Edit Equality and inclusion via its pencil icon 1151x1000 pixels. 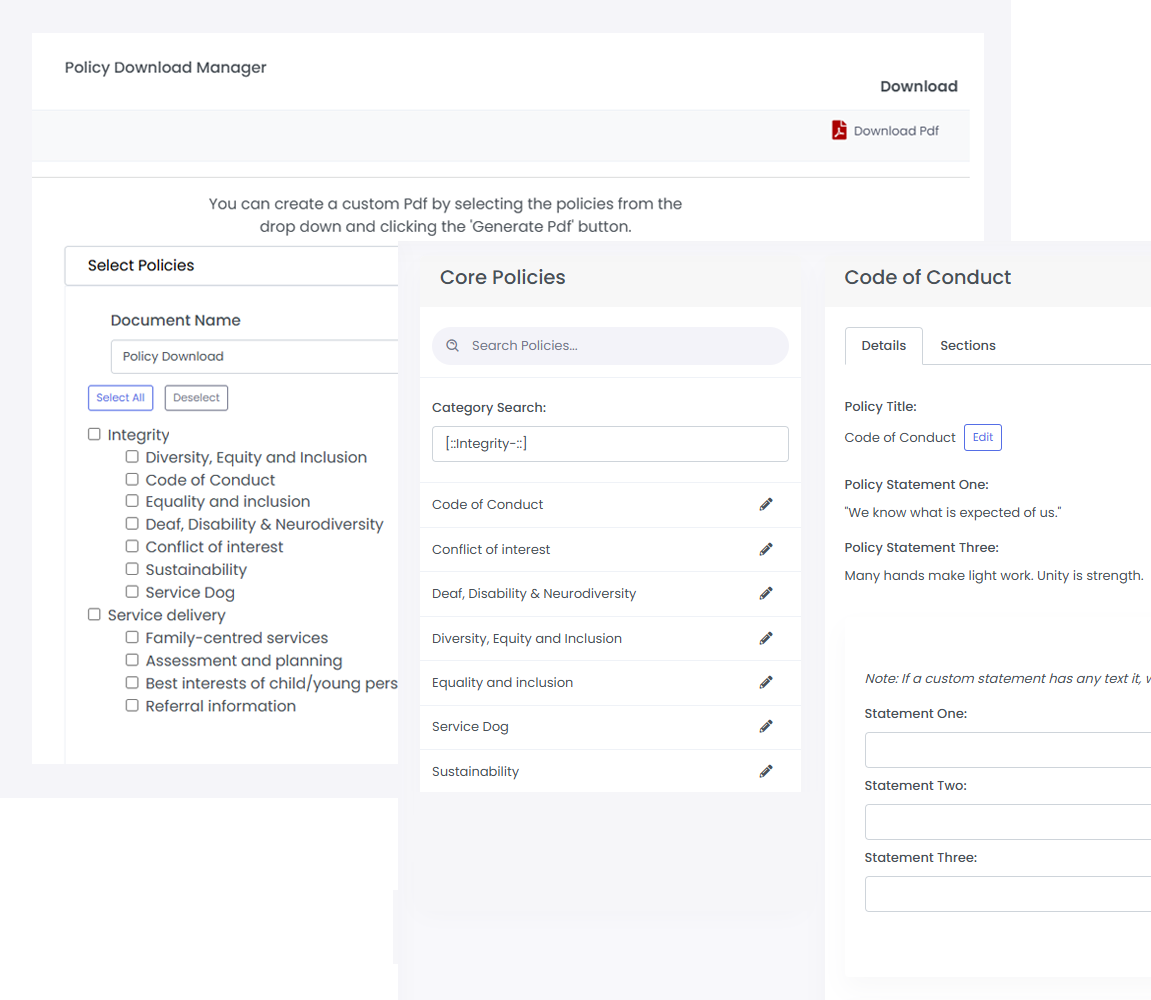coord(766,682)
